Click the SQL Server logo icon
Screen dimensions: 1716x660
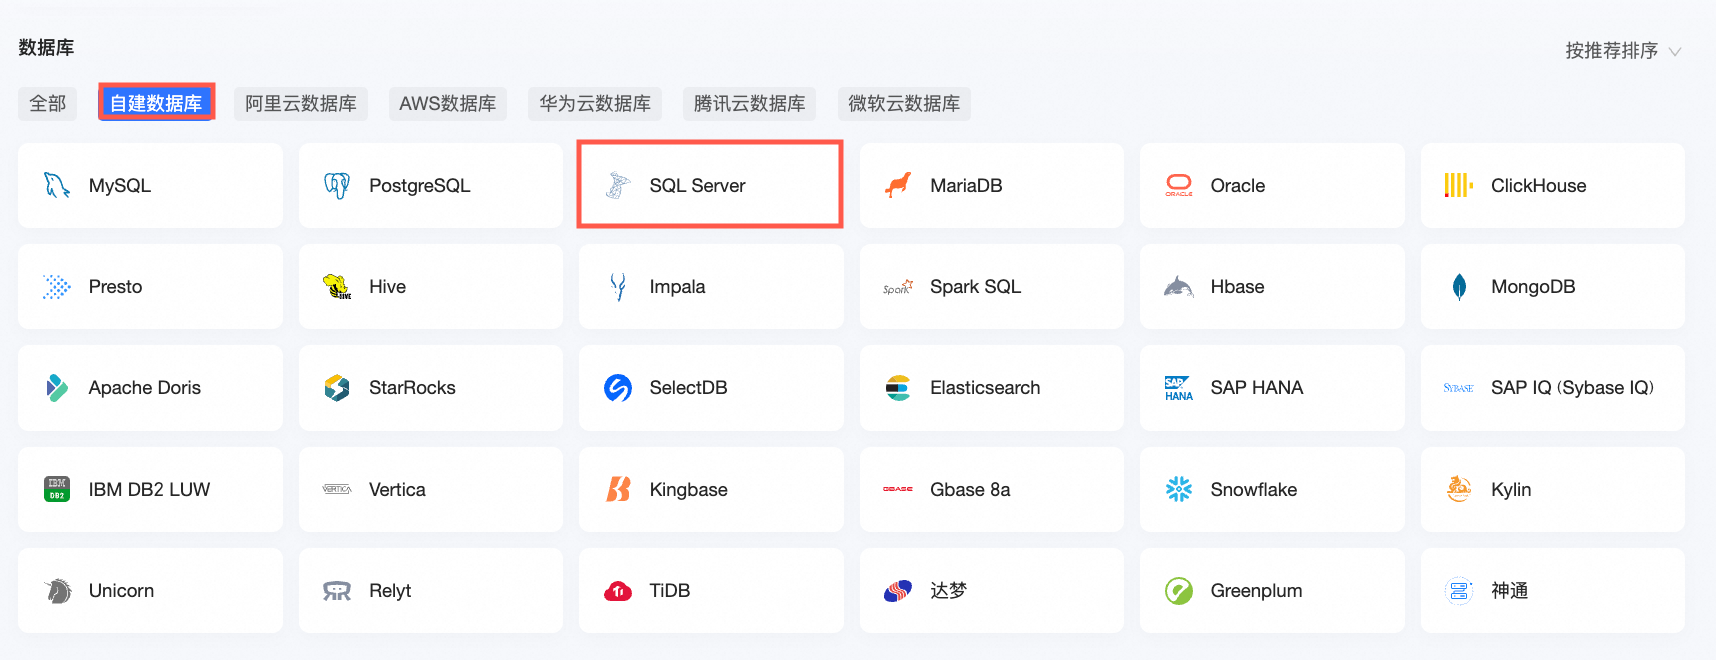[x=618, y=185]
